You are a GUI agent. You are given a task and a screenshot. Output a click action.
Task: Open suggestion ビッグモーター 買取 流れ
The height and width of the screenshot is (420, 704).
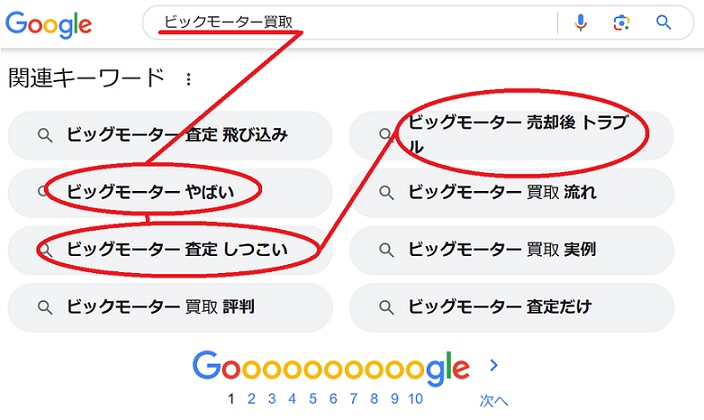[503, 192]
